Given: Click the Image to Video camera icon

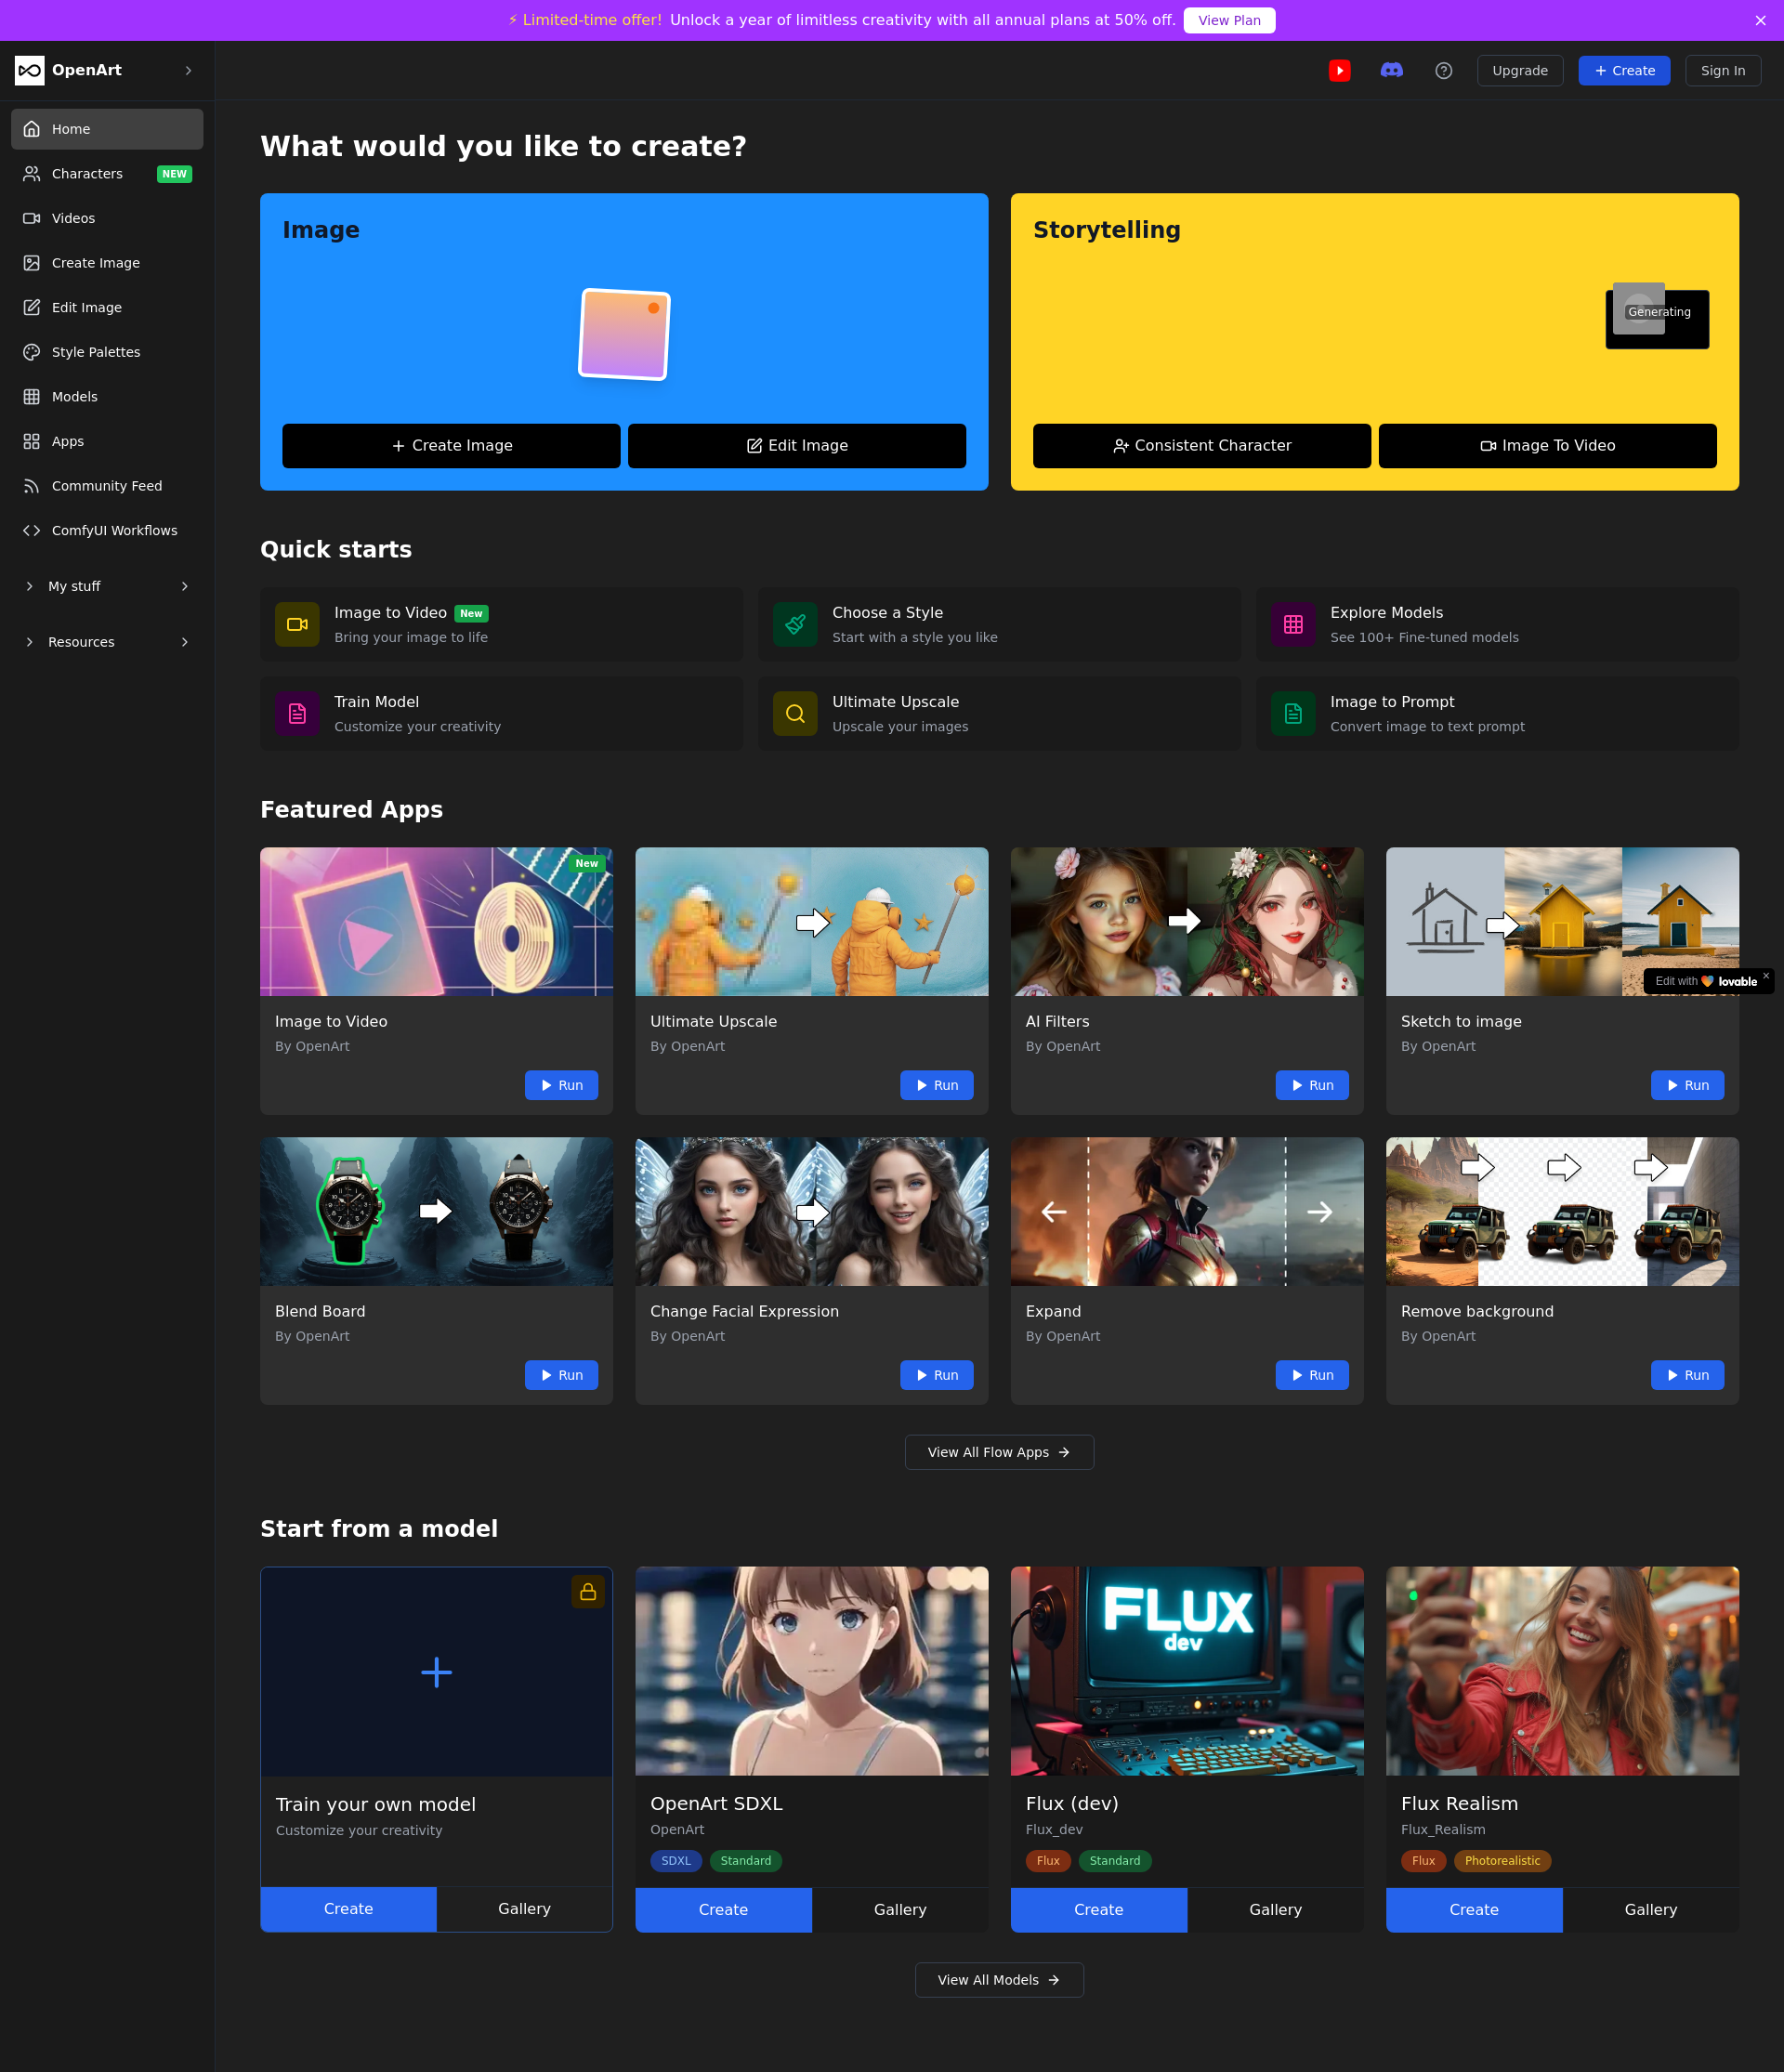Looking at the screenshot, I should [297, 624].
